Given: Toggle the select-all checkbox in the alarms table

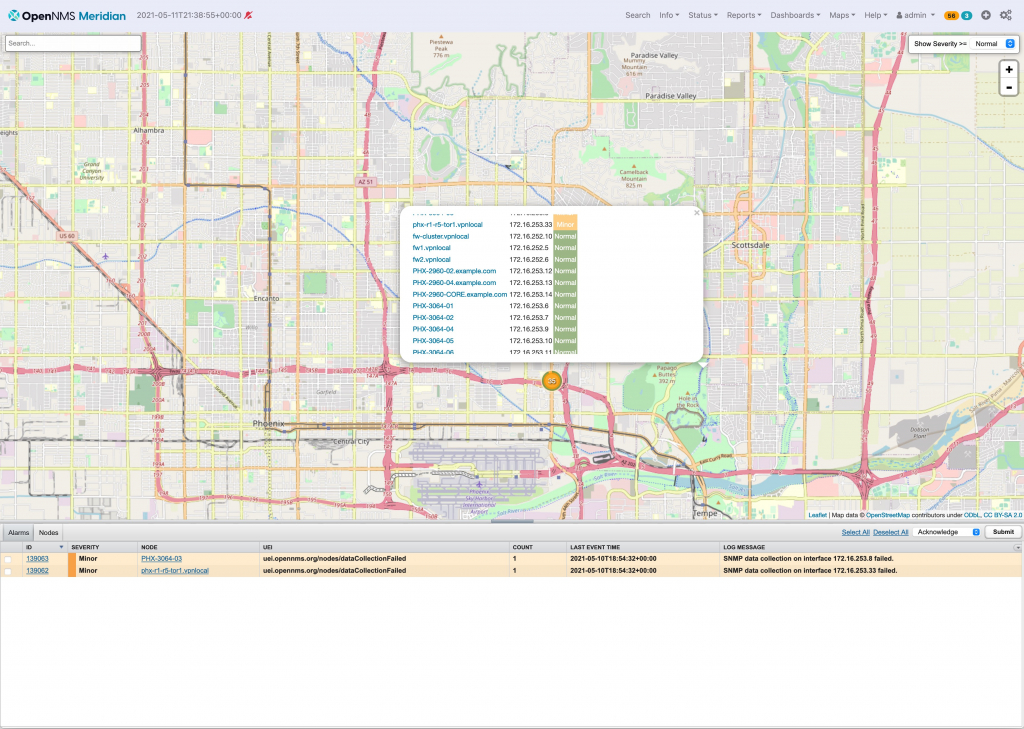Looking at the screenshot, I should point(8,547).
